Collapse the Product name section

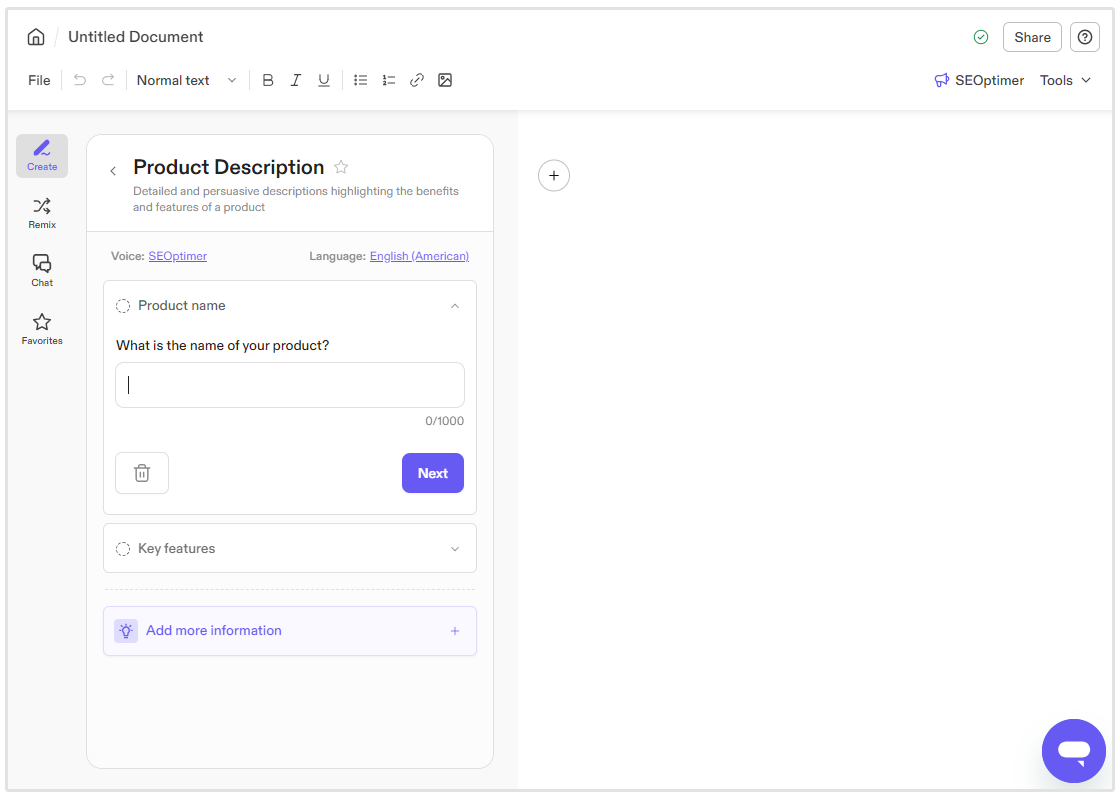[x=455, y=305]
